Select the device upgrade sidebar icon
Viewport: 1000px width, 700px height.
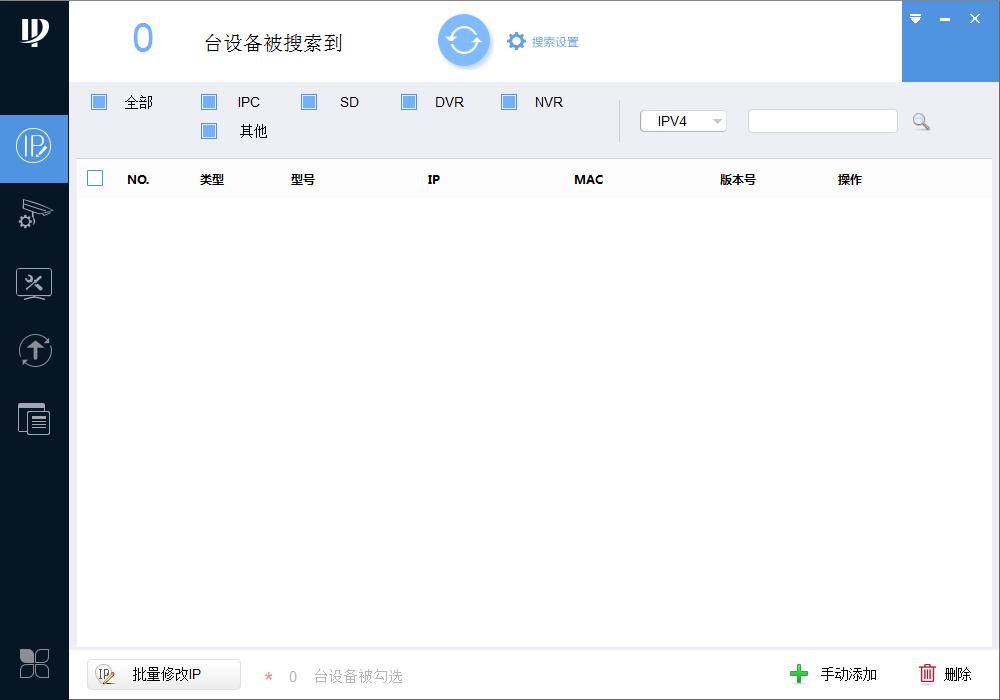34,351
